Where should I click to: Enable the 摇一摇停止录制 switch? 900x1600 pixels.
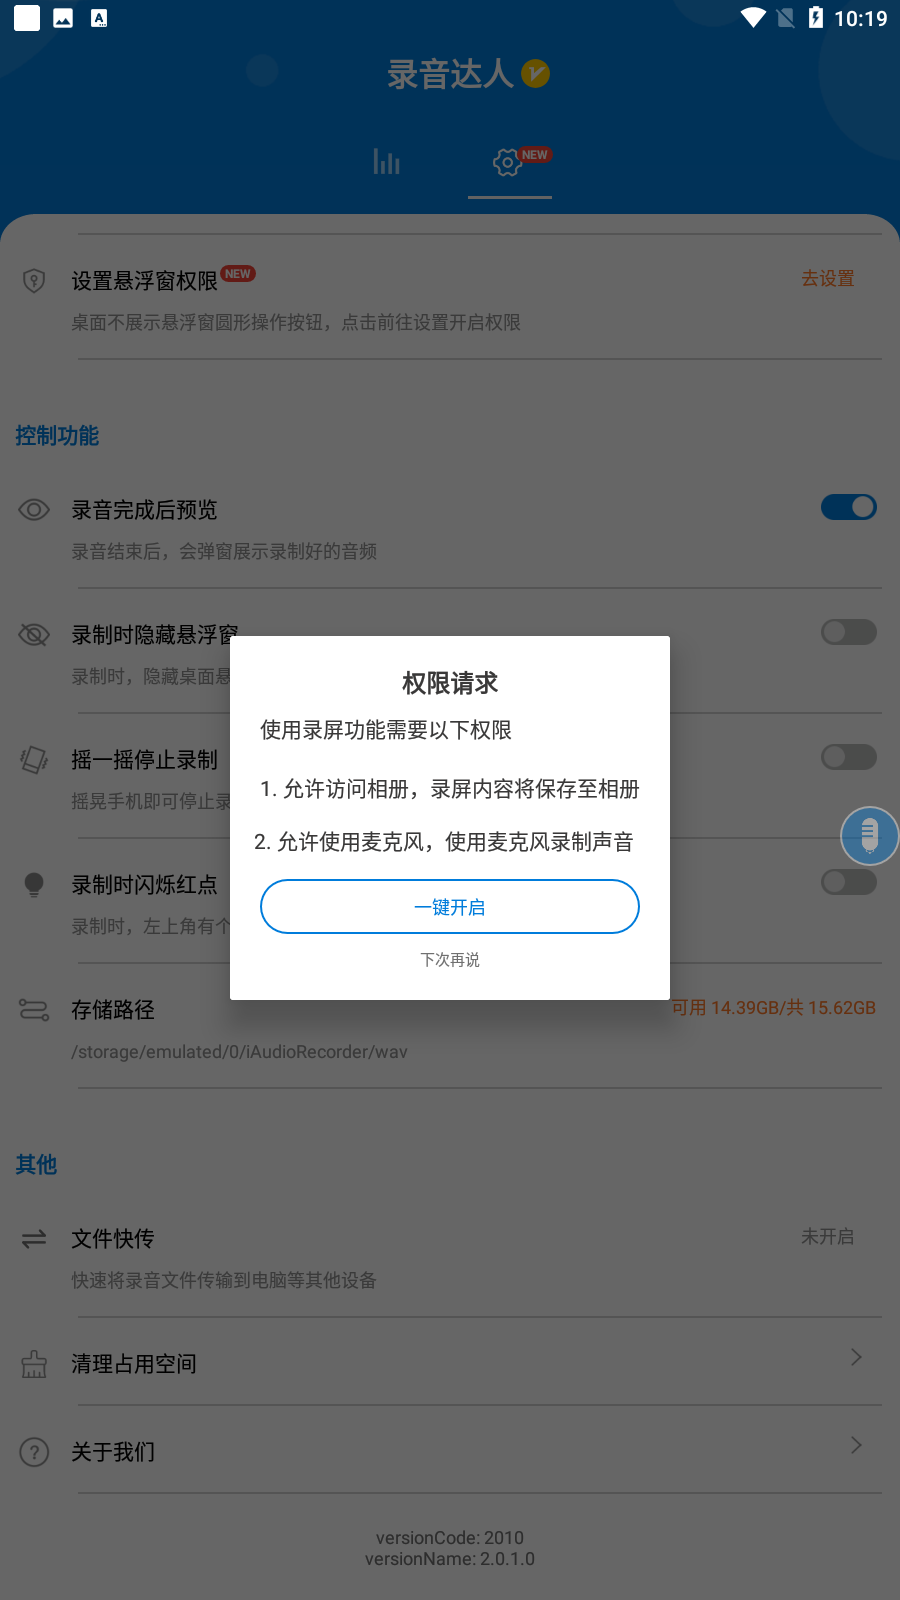[x=849, y=757]
